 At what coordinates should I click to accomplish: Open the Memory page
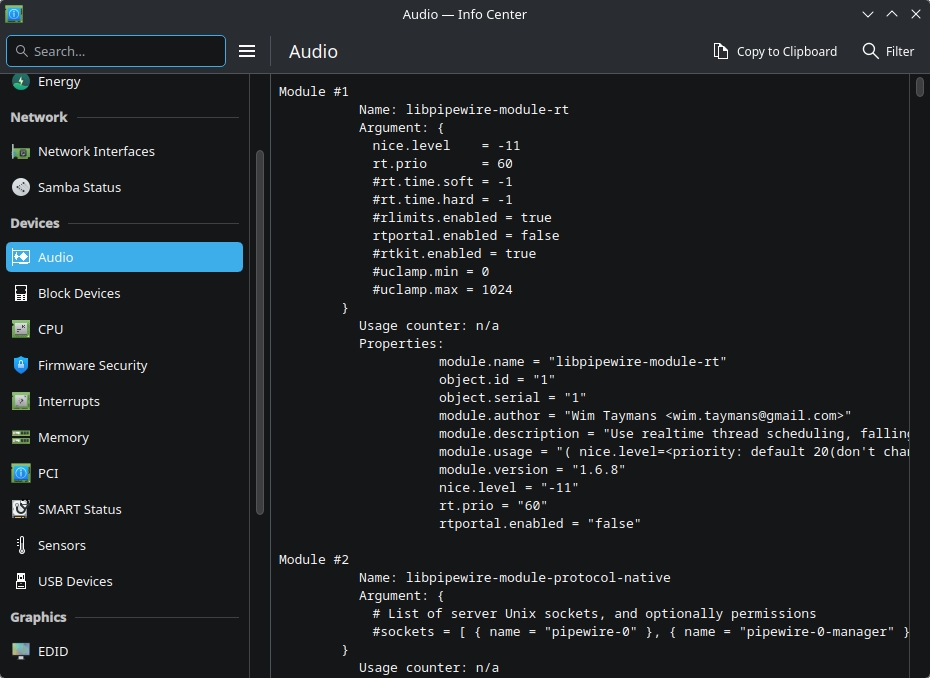125,437
